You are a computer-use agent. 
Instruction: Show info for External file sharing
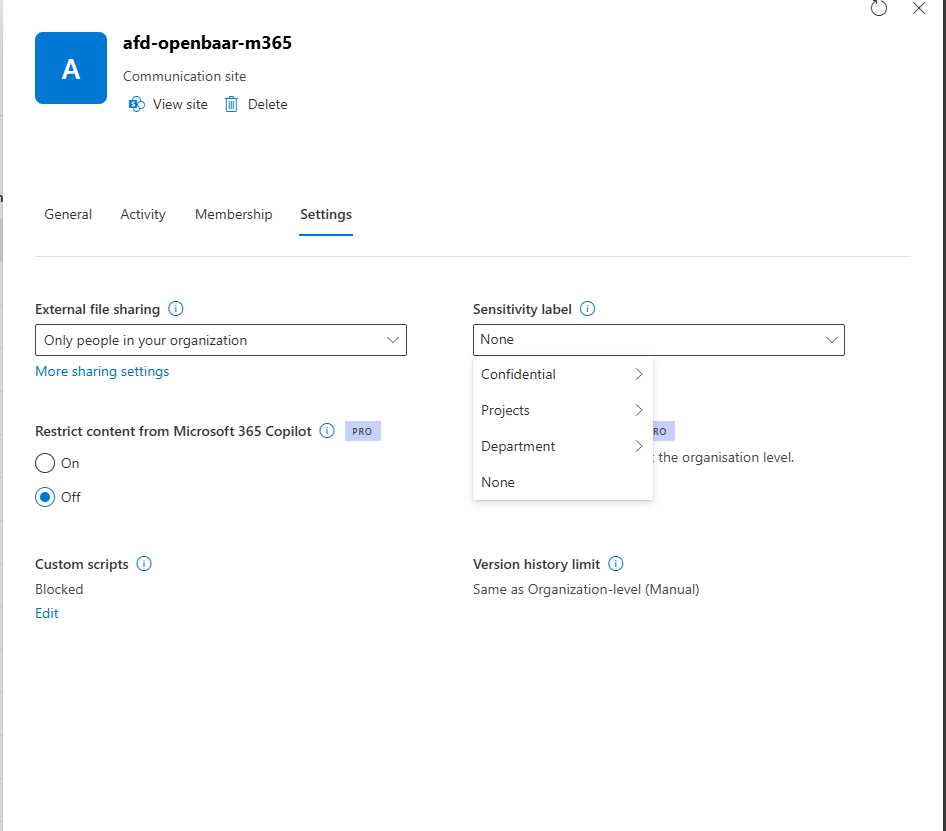tap(176, 309)
